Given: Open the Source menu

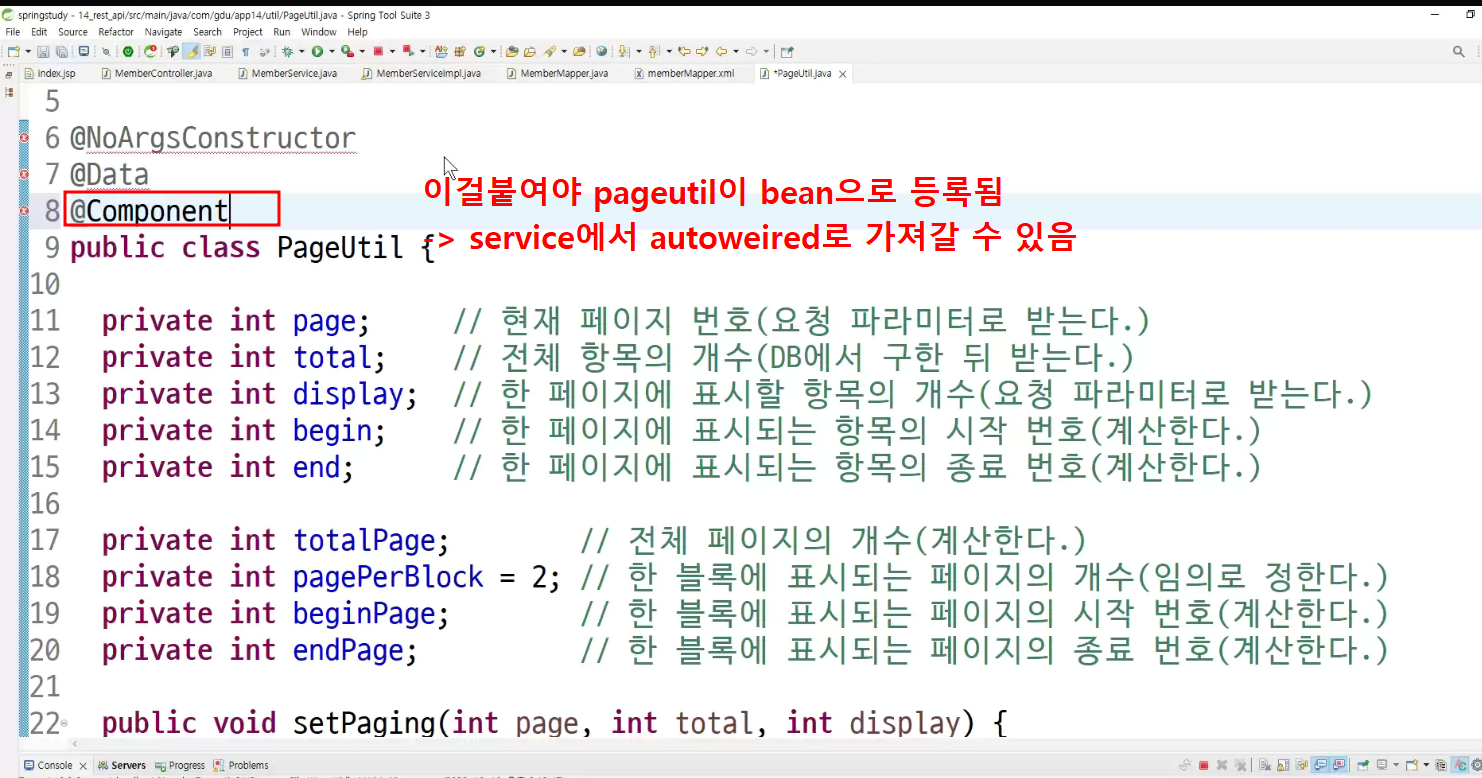Looking at the screenshot, I should (x=73, y=32).
